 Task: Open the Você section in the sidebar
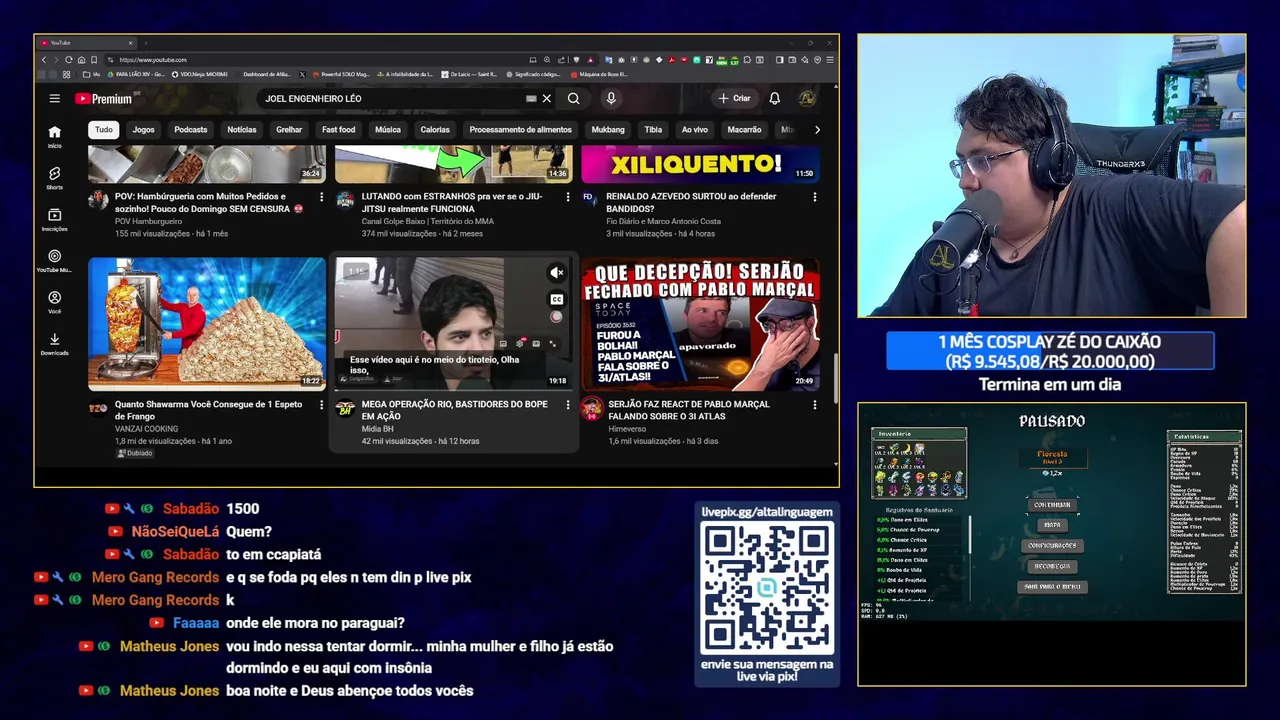click(54, 302)
